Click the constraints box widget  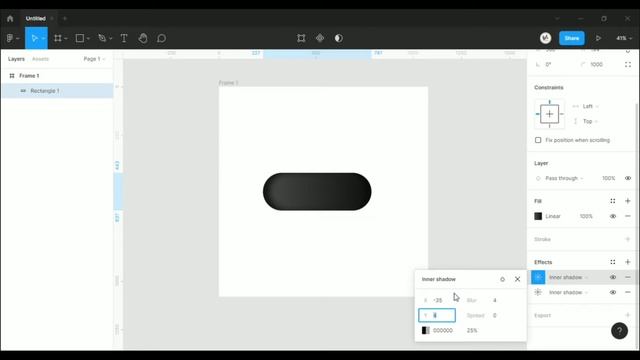[x=549, y=114]
